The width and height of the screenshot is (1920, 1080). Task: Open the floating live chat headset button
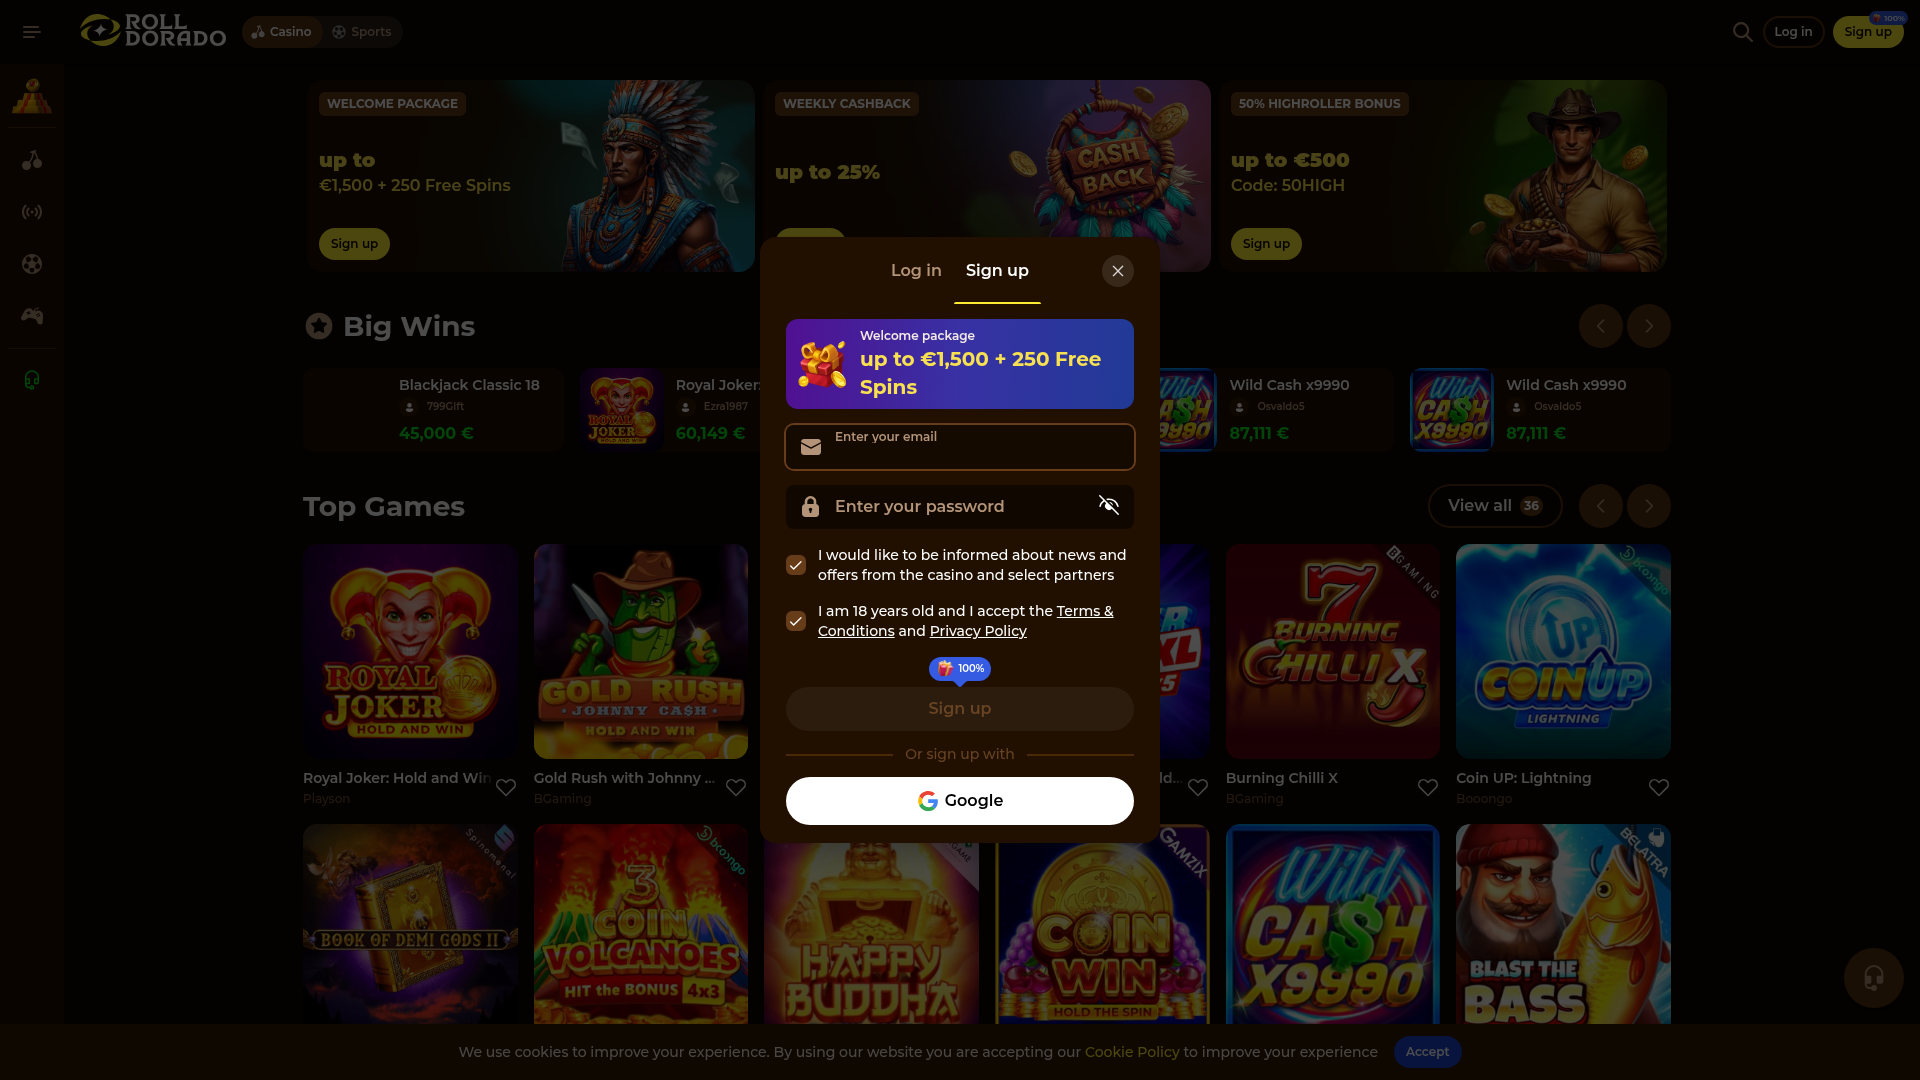click(1874, 978)
